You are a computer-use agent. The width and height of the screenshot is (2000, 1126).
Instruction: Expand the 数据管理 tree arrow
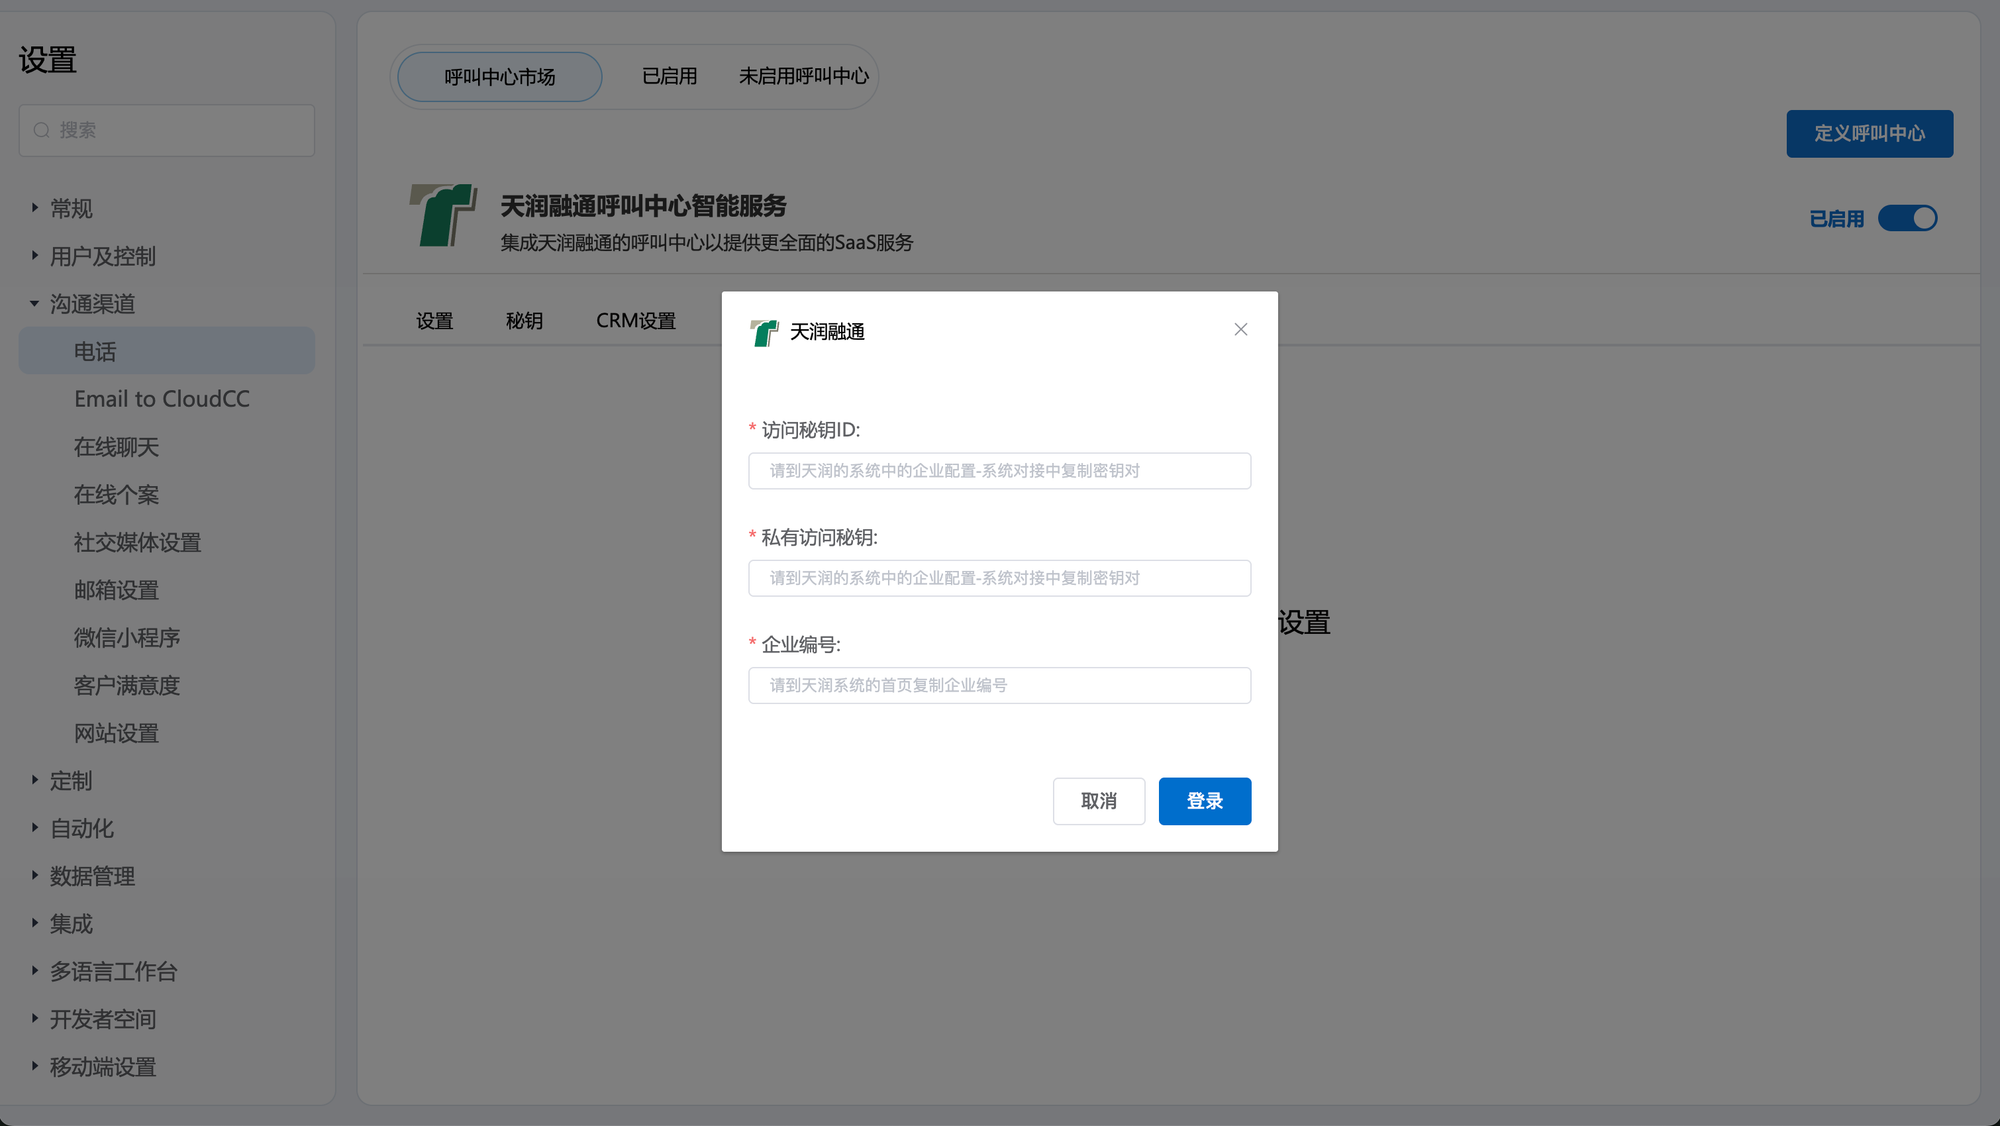coord(35,876)
